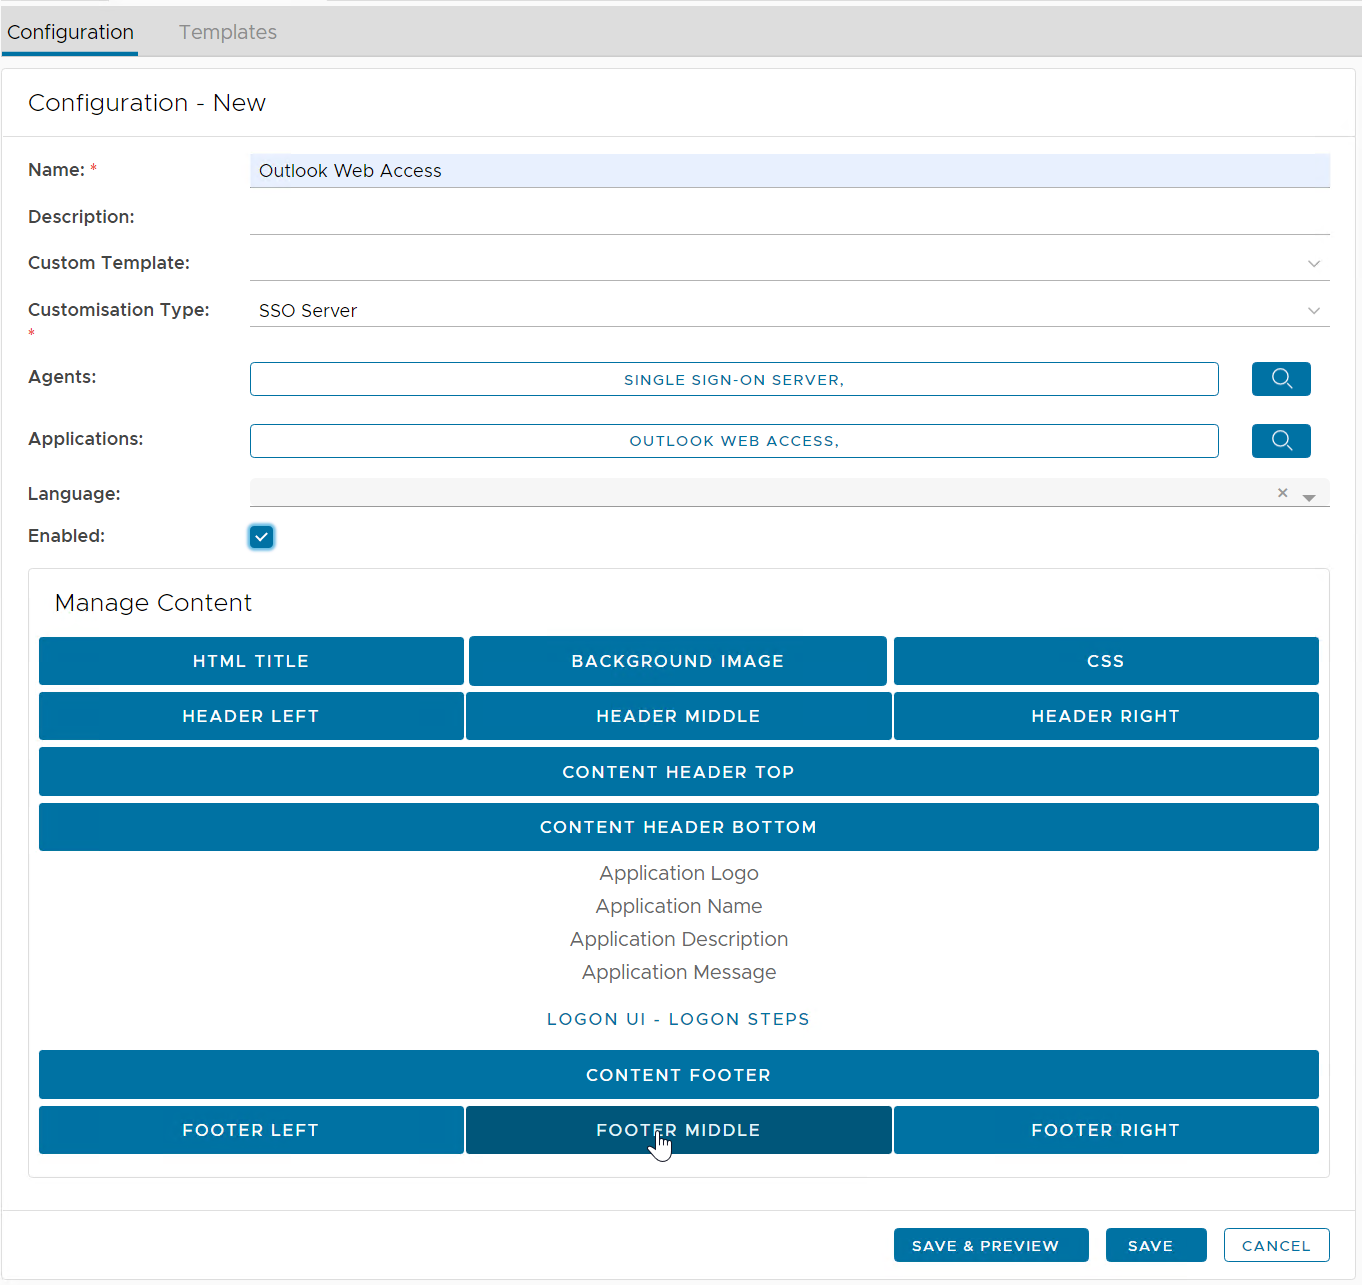Uncheck the Enabled checkbox
This screenshot has height=1285, width=1362.
[261, 537]
